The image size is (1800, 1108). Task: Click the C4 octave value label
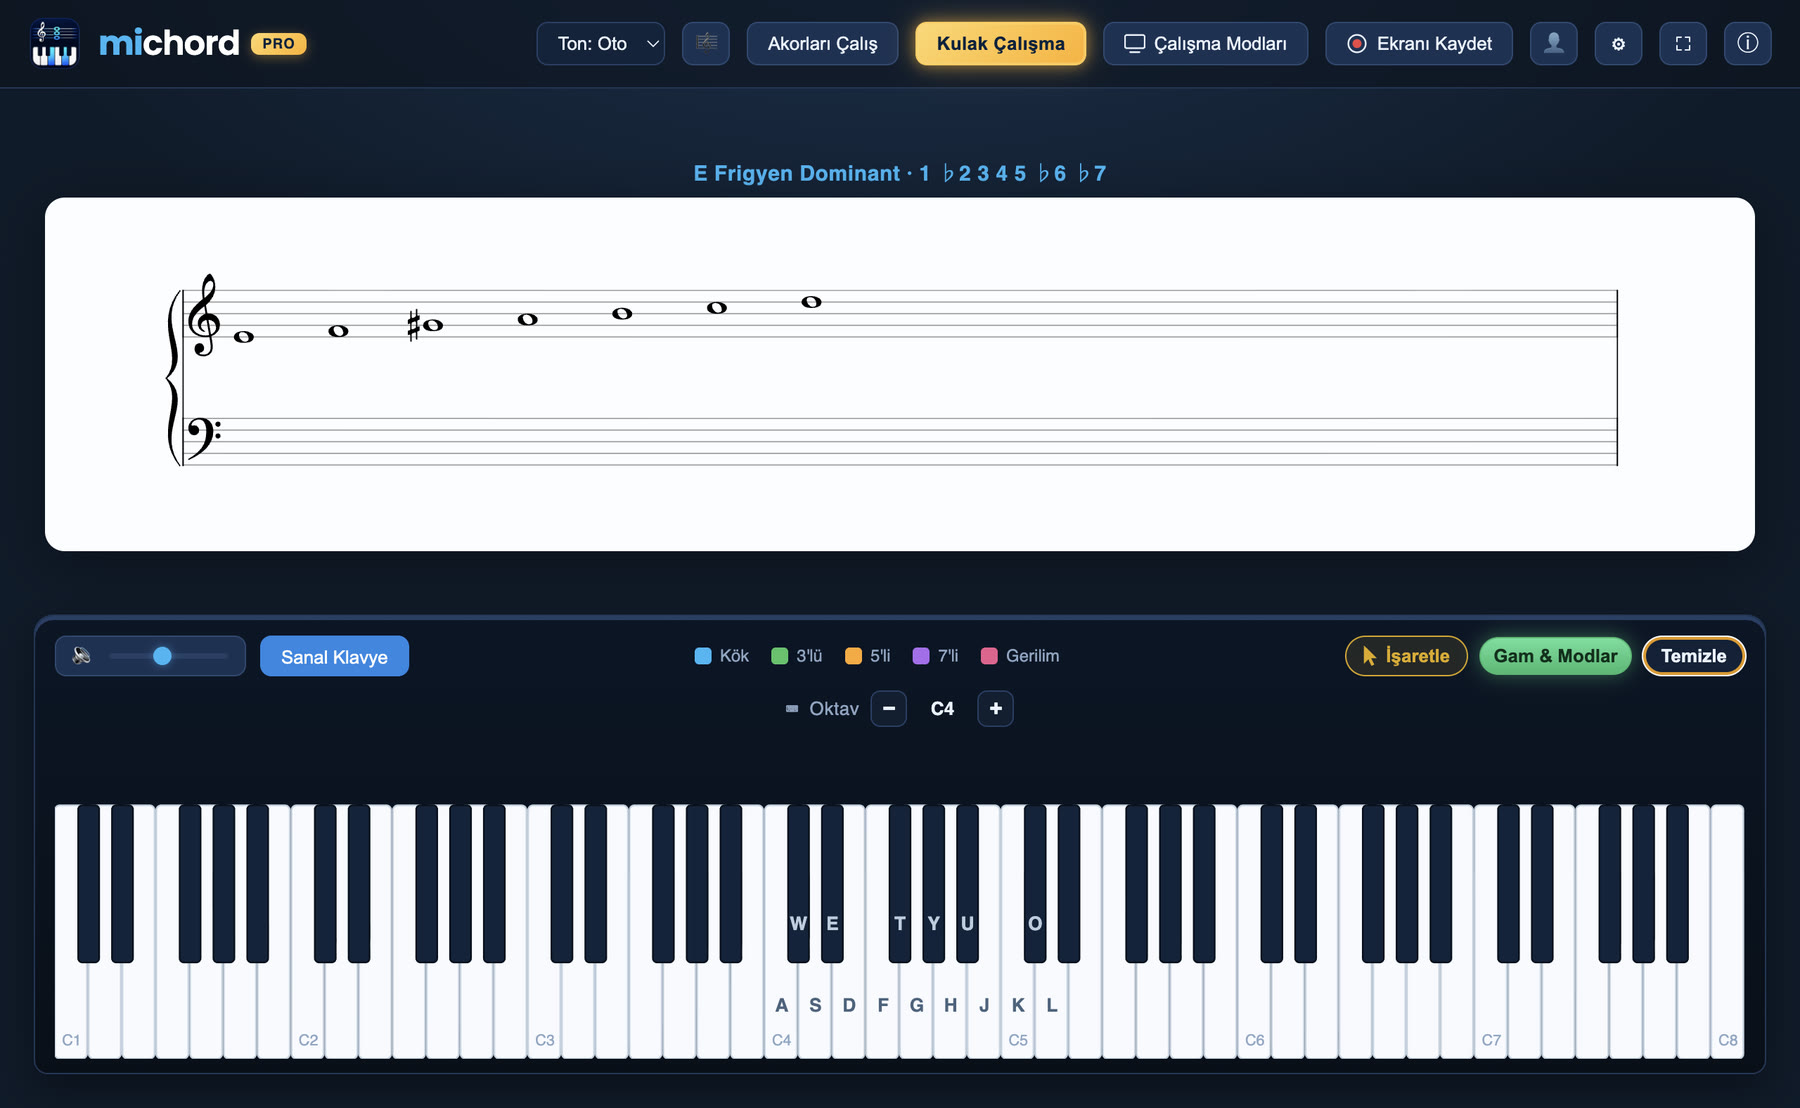click(x=942, y=708)
